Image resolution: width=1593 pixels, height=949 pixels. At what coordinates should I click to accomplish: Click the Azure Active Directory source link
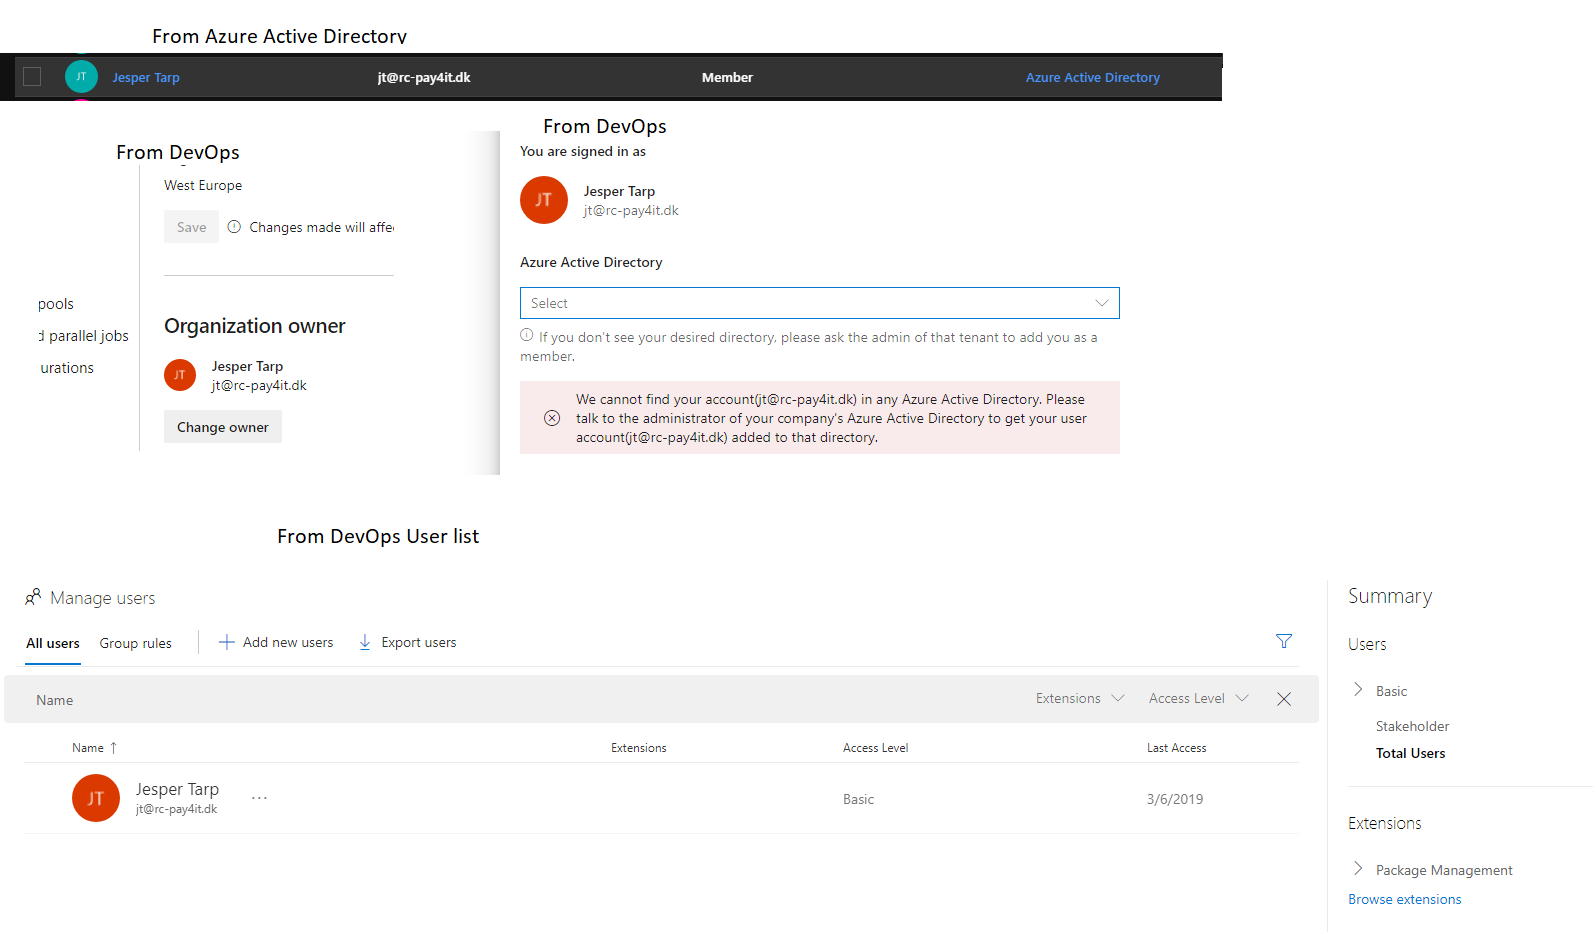[x=1093, y=78]
